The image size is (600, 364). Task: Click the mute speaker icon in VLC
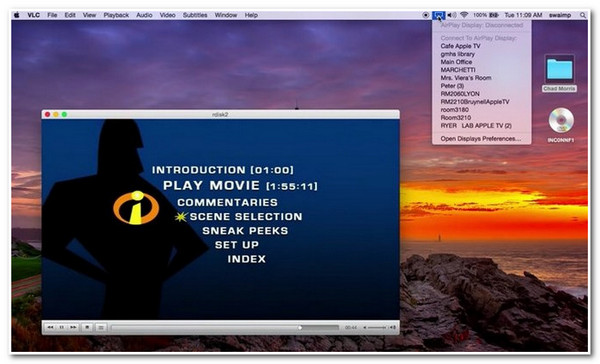point(365,328)
